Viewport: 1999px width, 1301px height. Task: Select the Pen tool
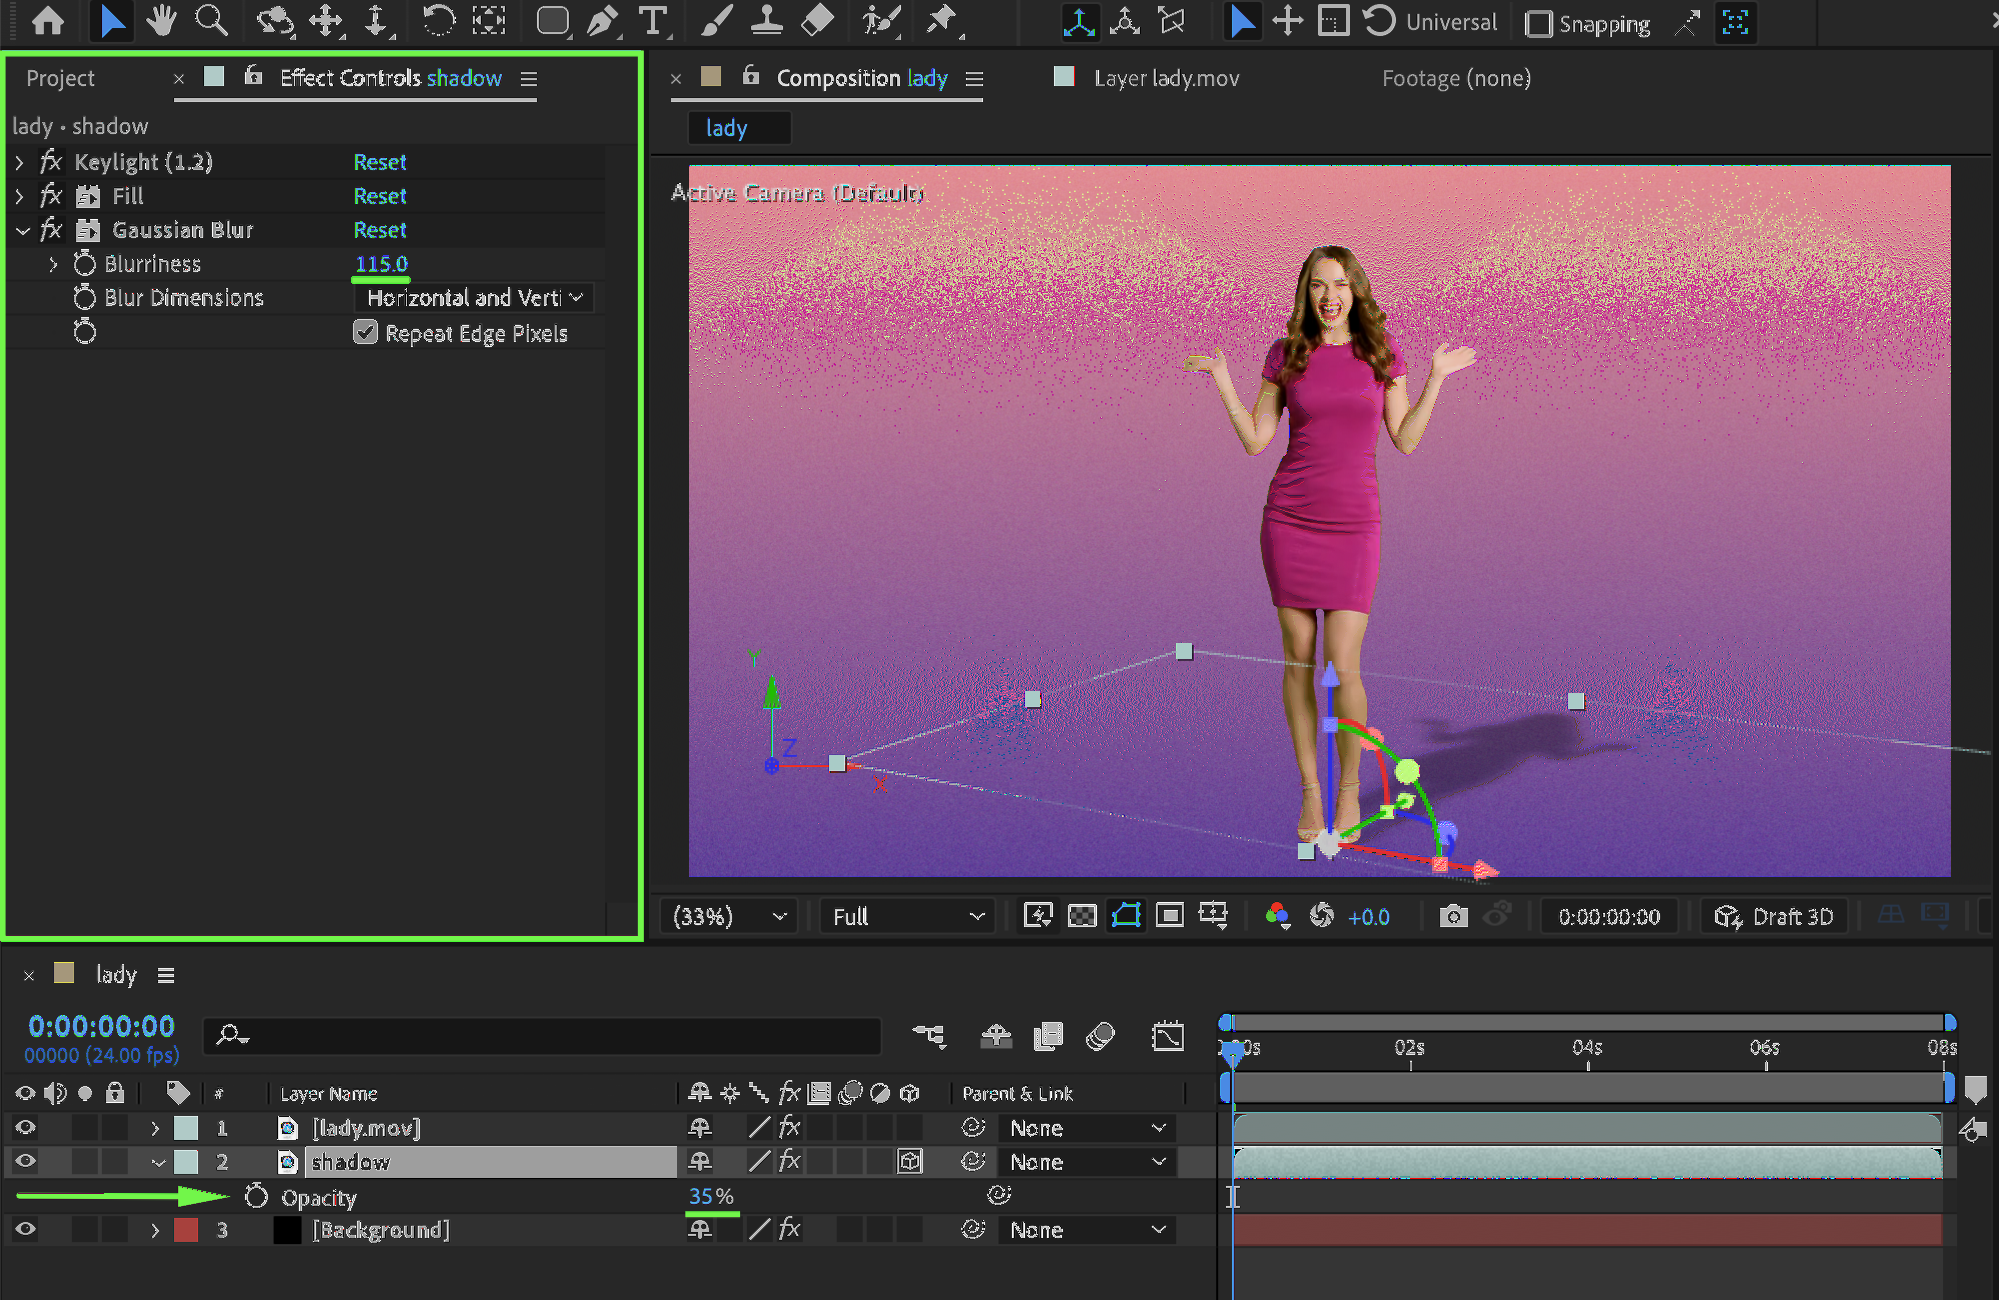602,20
